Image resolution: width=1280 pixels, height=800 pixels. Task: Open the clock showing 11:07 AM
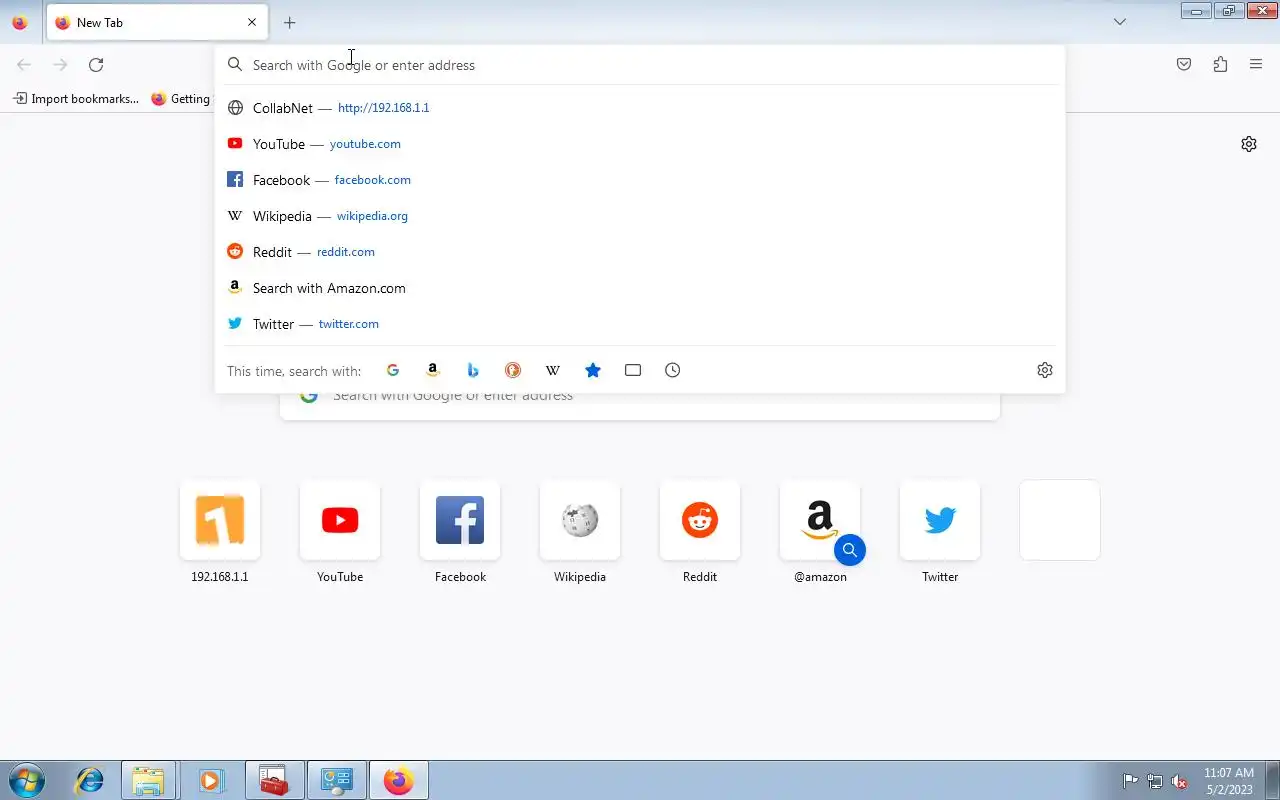pyautogui.click(x=1229, y=780)
